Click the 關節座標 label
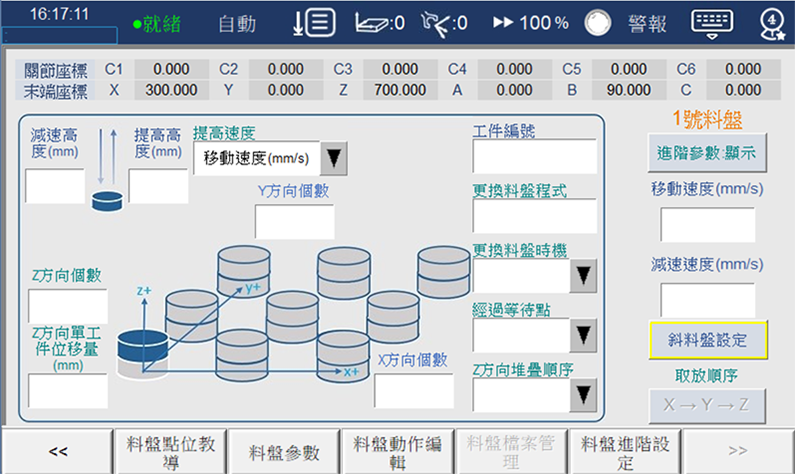The width and height of the screenshot is (795, 474). [55, 69]
